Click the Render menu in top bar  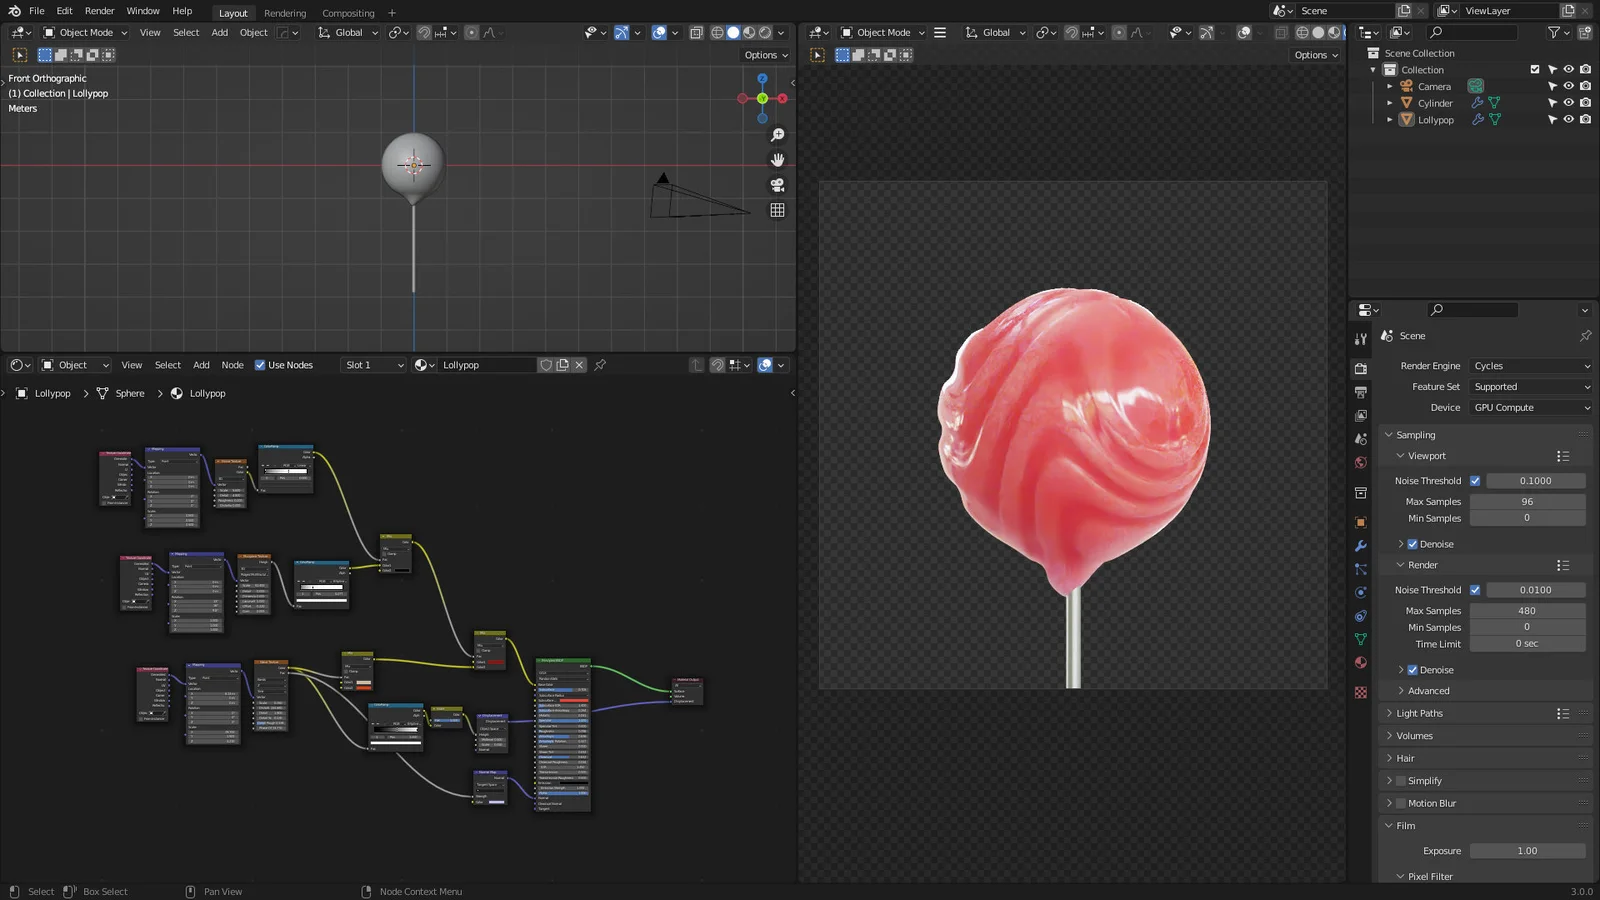pos(99,11)
